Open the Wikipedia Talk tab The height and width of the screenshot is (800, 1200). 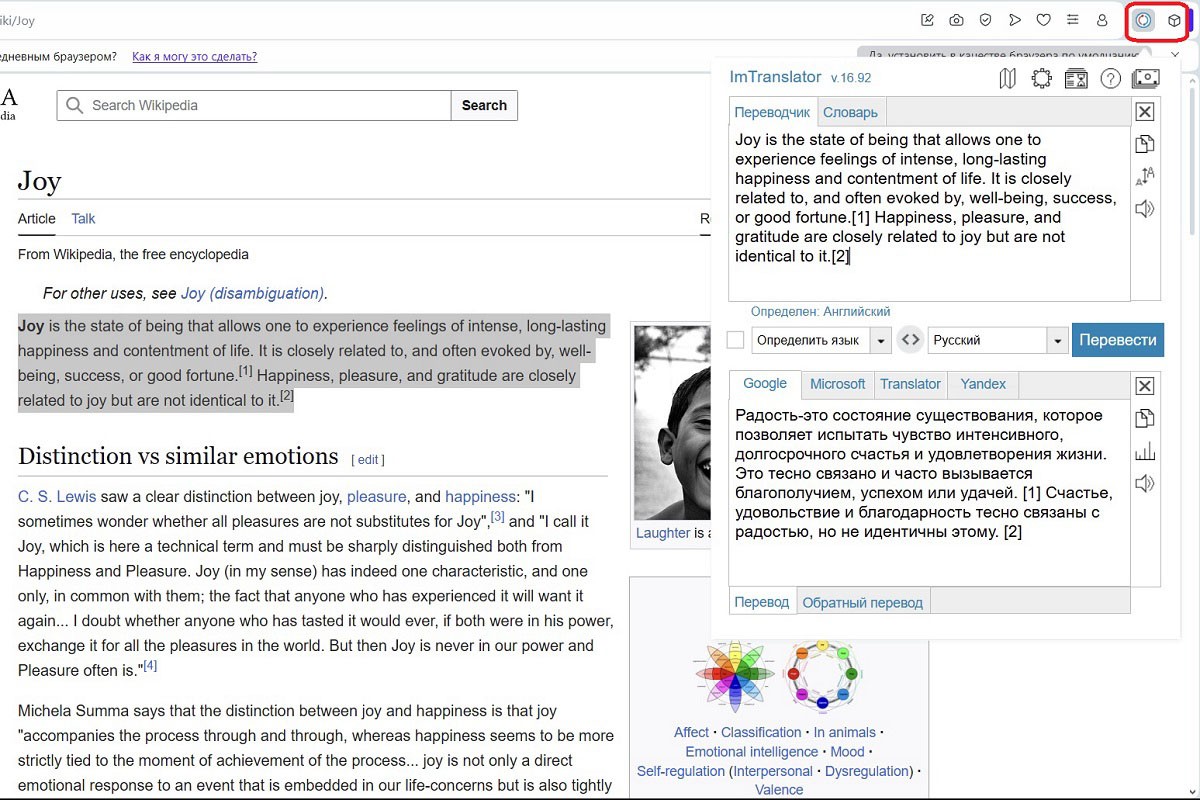tap(83, 218)
